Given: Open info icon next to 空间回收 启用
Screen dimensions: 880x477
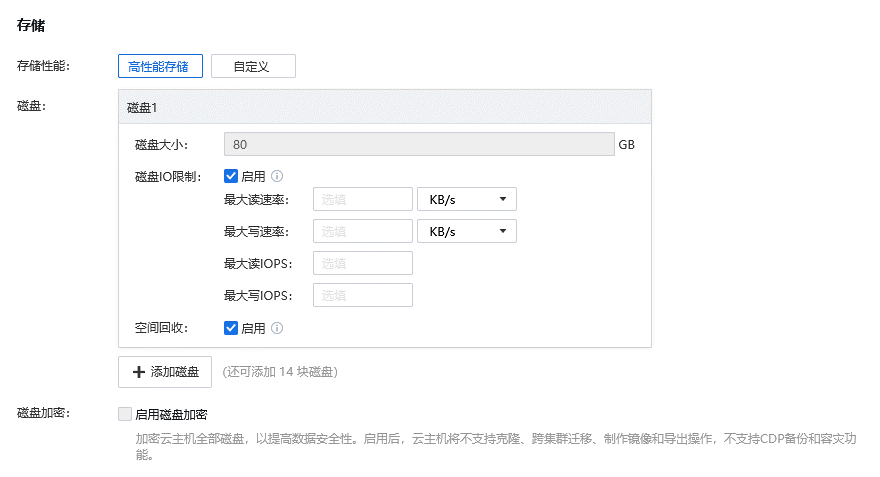Looking at the screenshot, I should pos(277,328).
